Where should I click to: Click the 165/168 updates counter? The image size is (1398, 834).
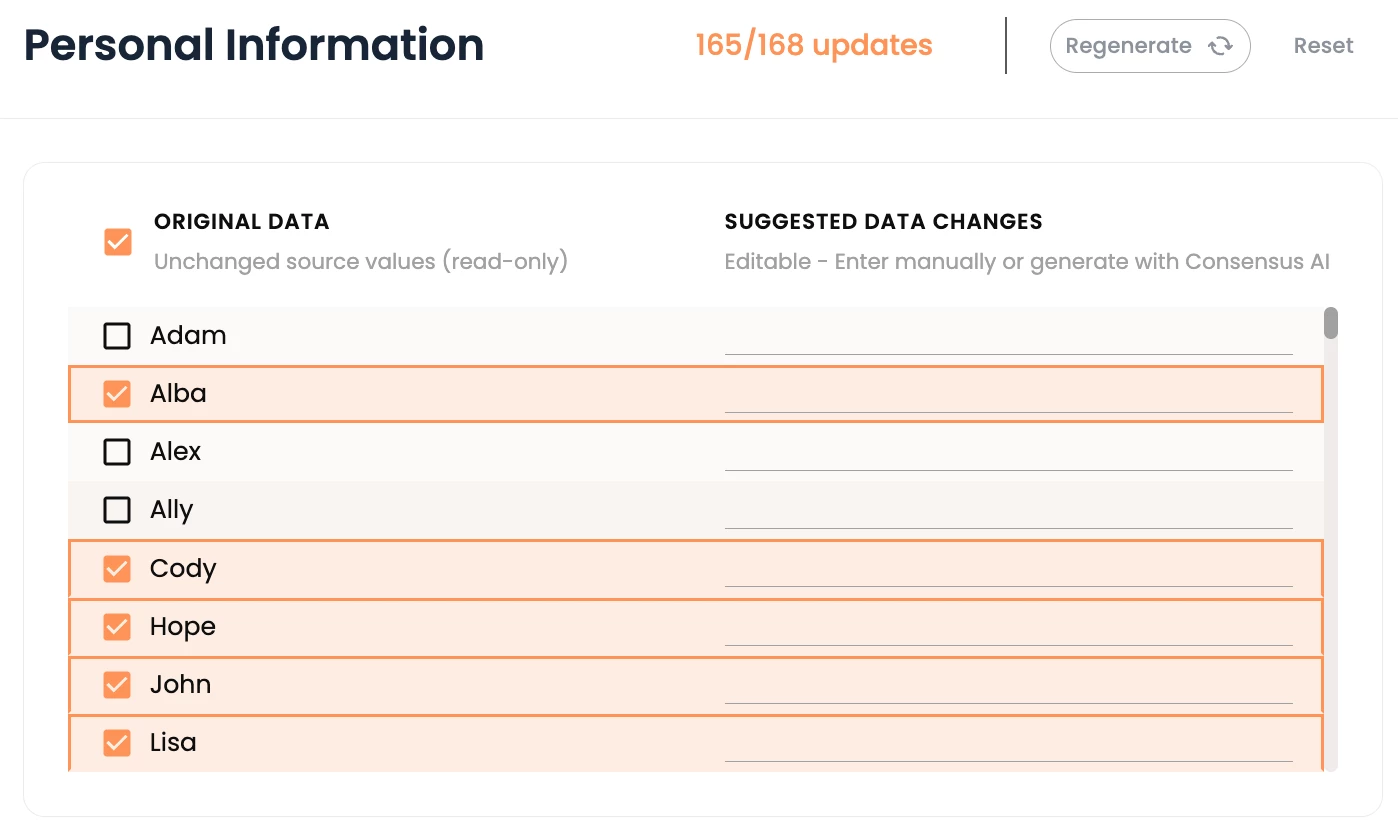(813, 46)
